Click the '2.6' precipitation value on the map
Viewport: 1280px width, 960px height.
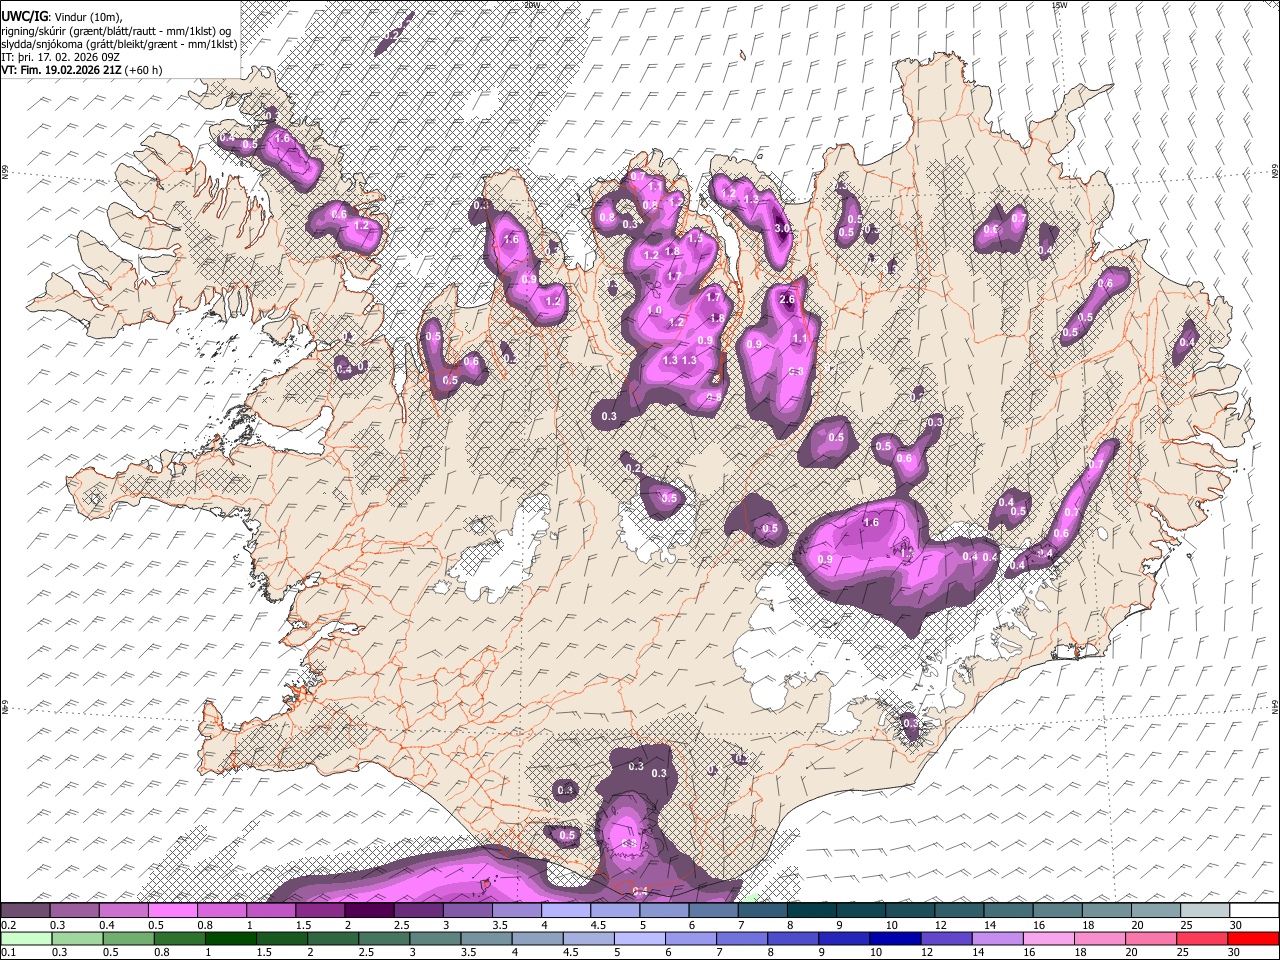pyautogui.click(x=787, y=299)
